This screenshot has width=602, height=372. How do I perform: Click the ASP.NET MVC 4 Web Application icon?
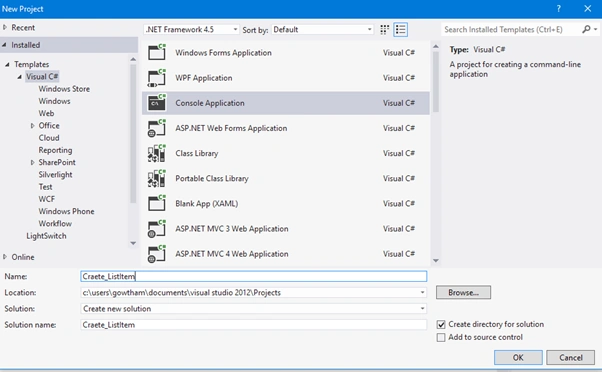(157, 254)
